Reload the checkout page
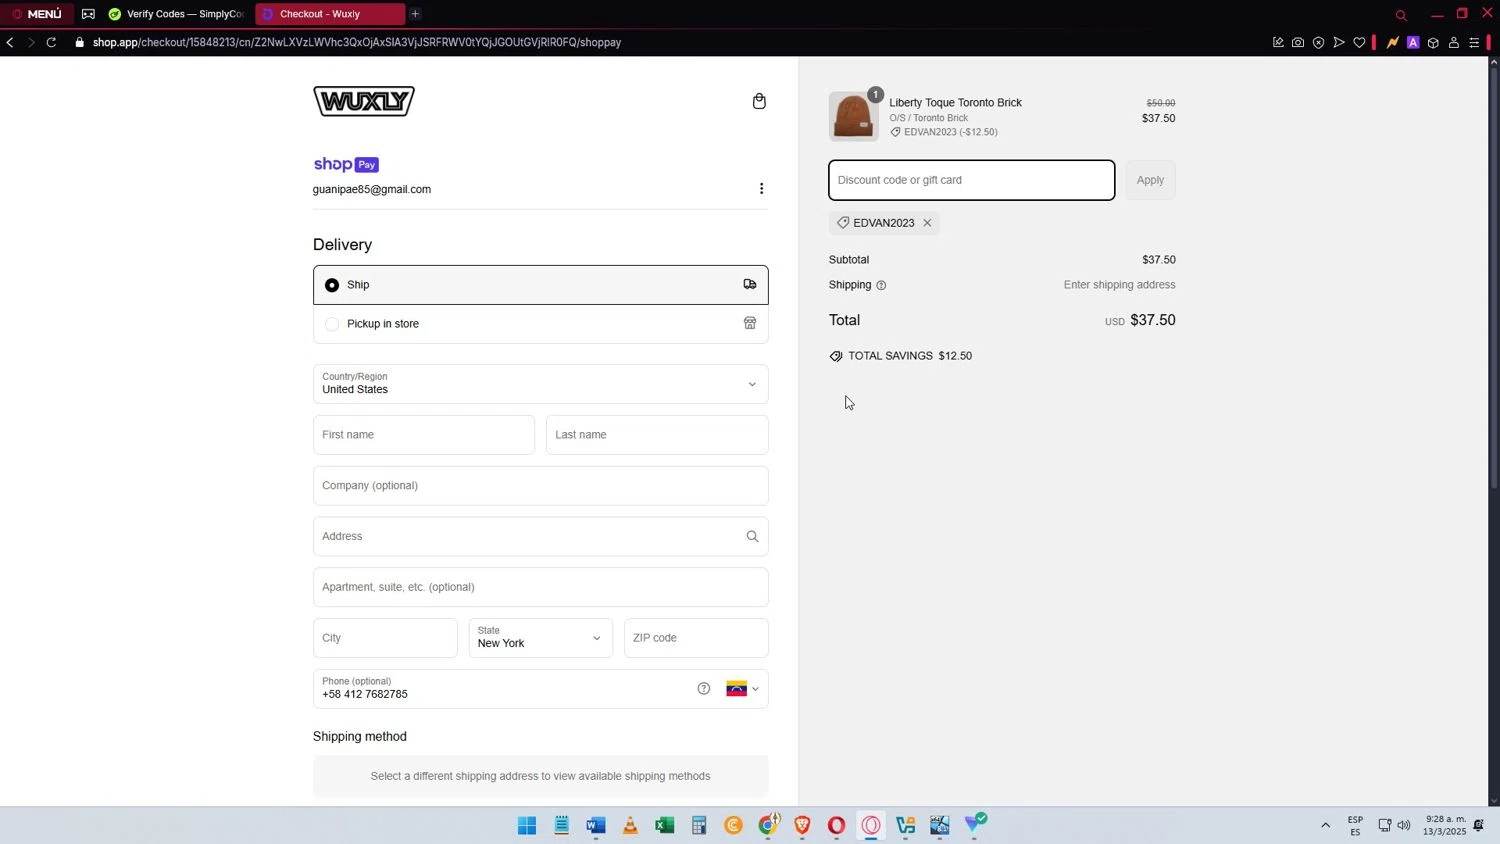Viewport: 1500px width, 844px height. pos(51,42)
